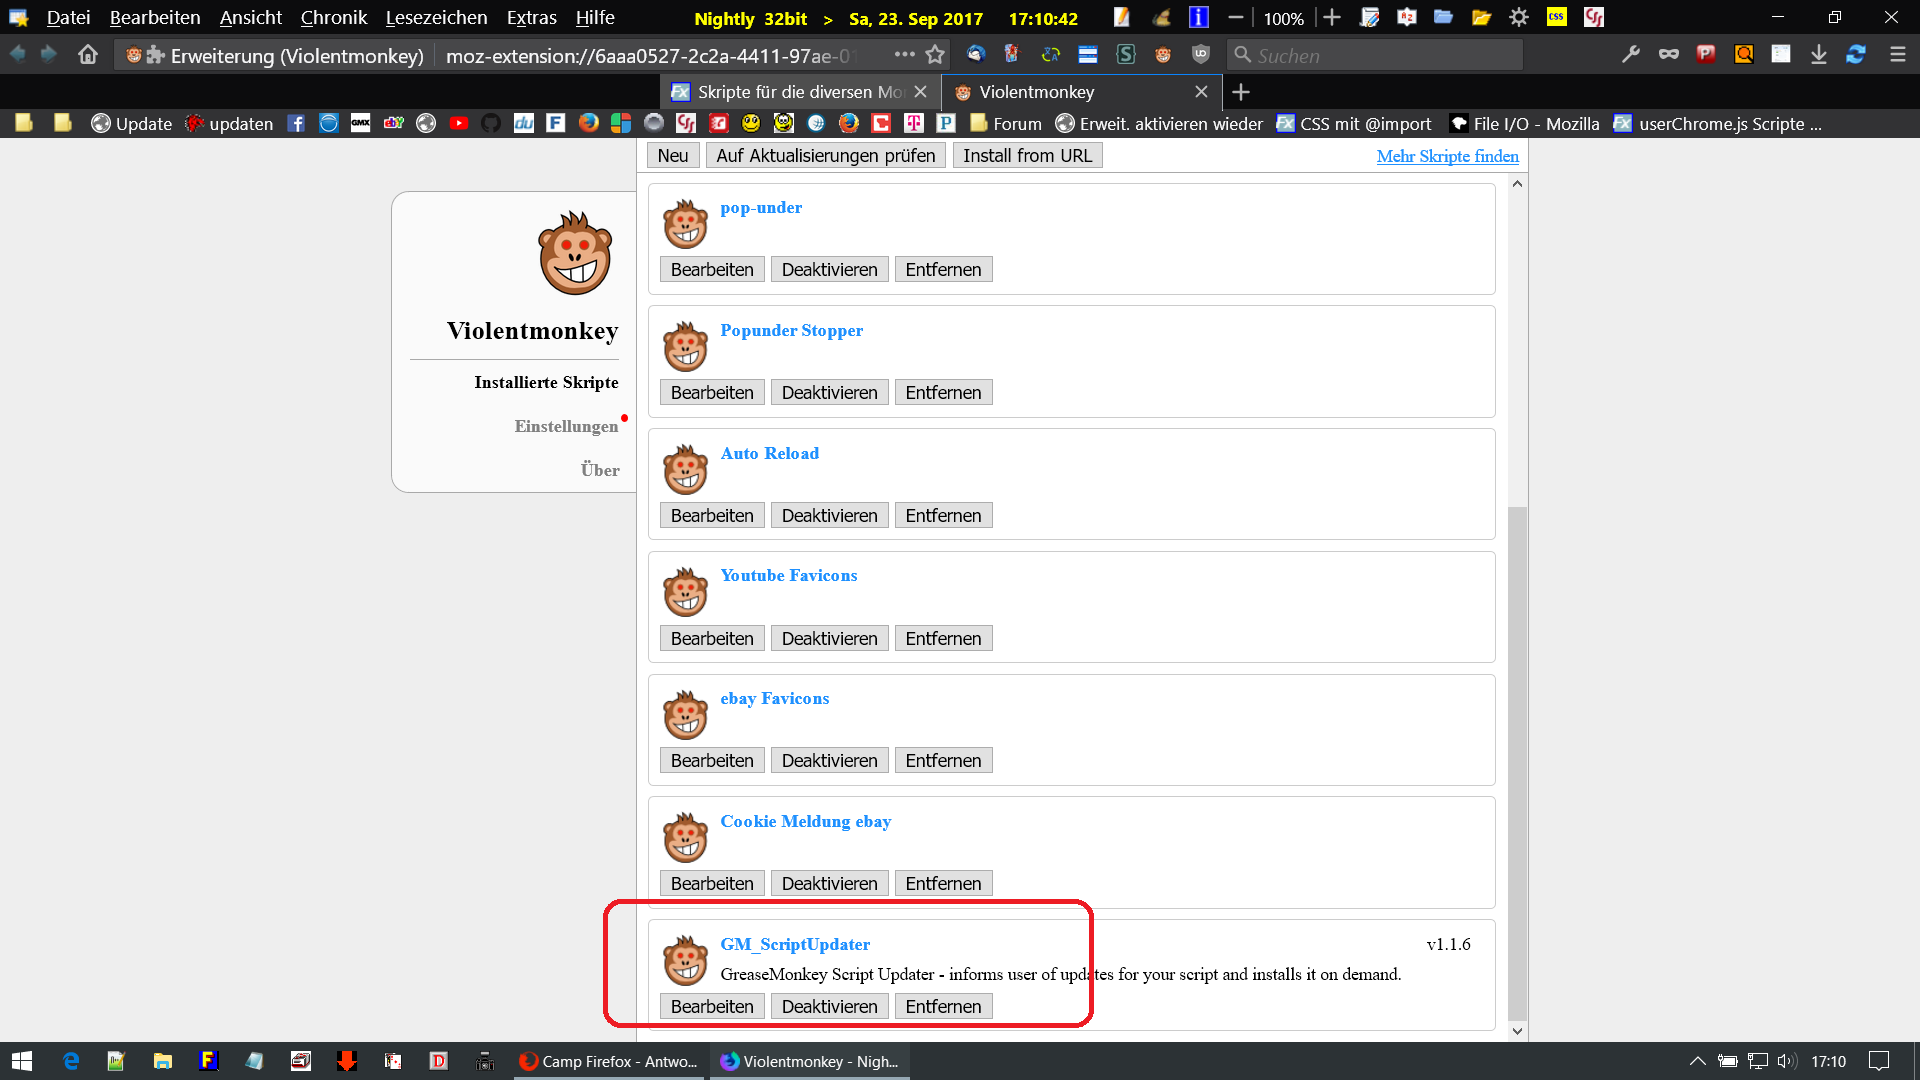Open the Mehr Skripte finden link
This screenshot has width=1920, height=1080.
click(1447, 156)
